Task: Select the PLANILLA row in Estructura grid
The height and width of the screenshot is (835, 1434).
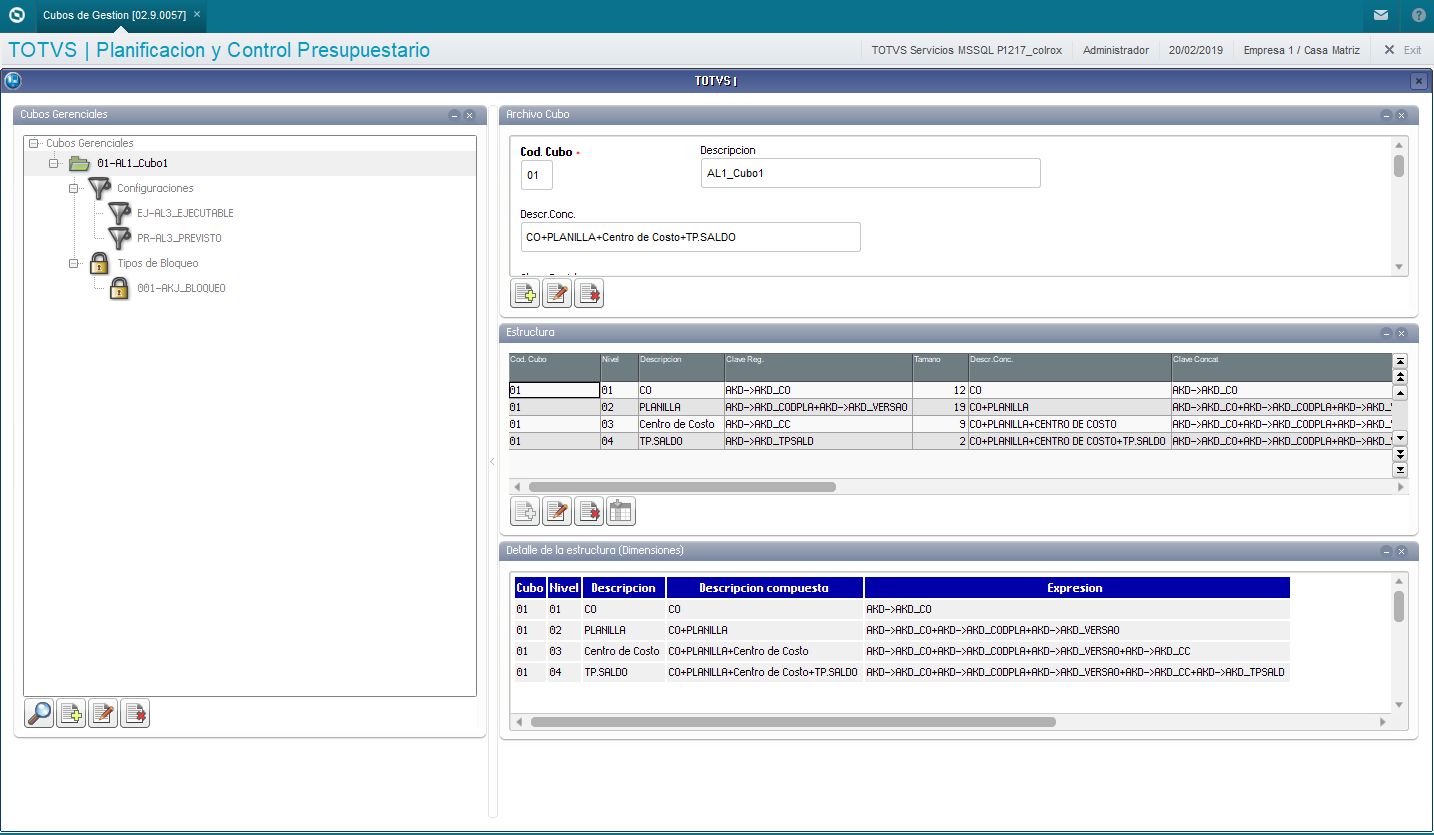Action: tap(950, 407)
